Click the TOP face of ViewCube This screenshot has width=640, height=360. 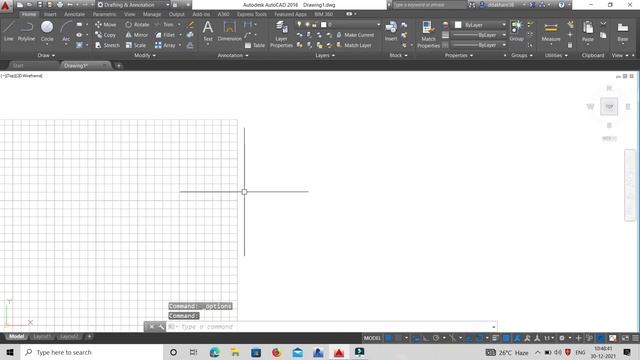pos(609,107)
